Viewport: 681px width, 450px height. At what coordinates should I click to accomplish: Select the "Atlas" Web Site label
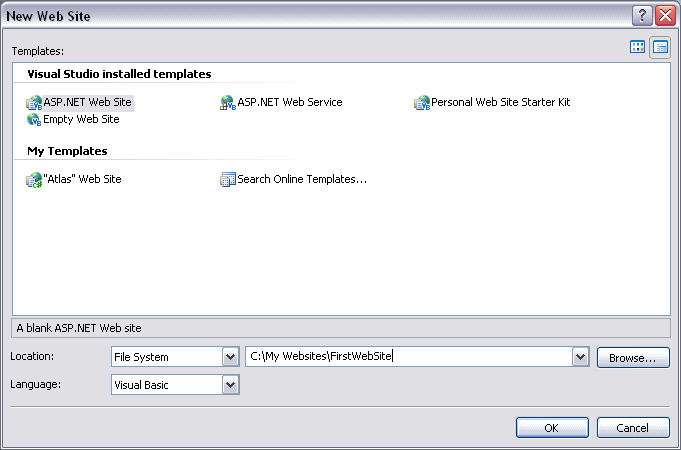(x=82, y=179)
